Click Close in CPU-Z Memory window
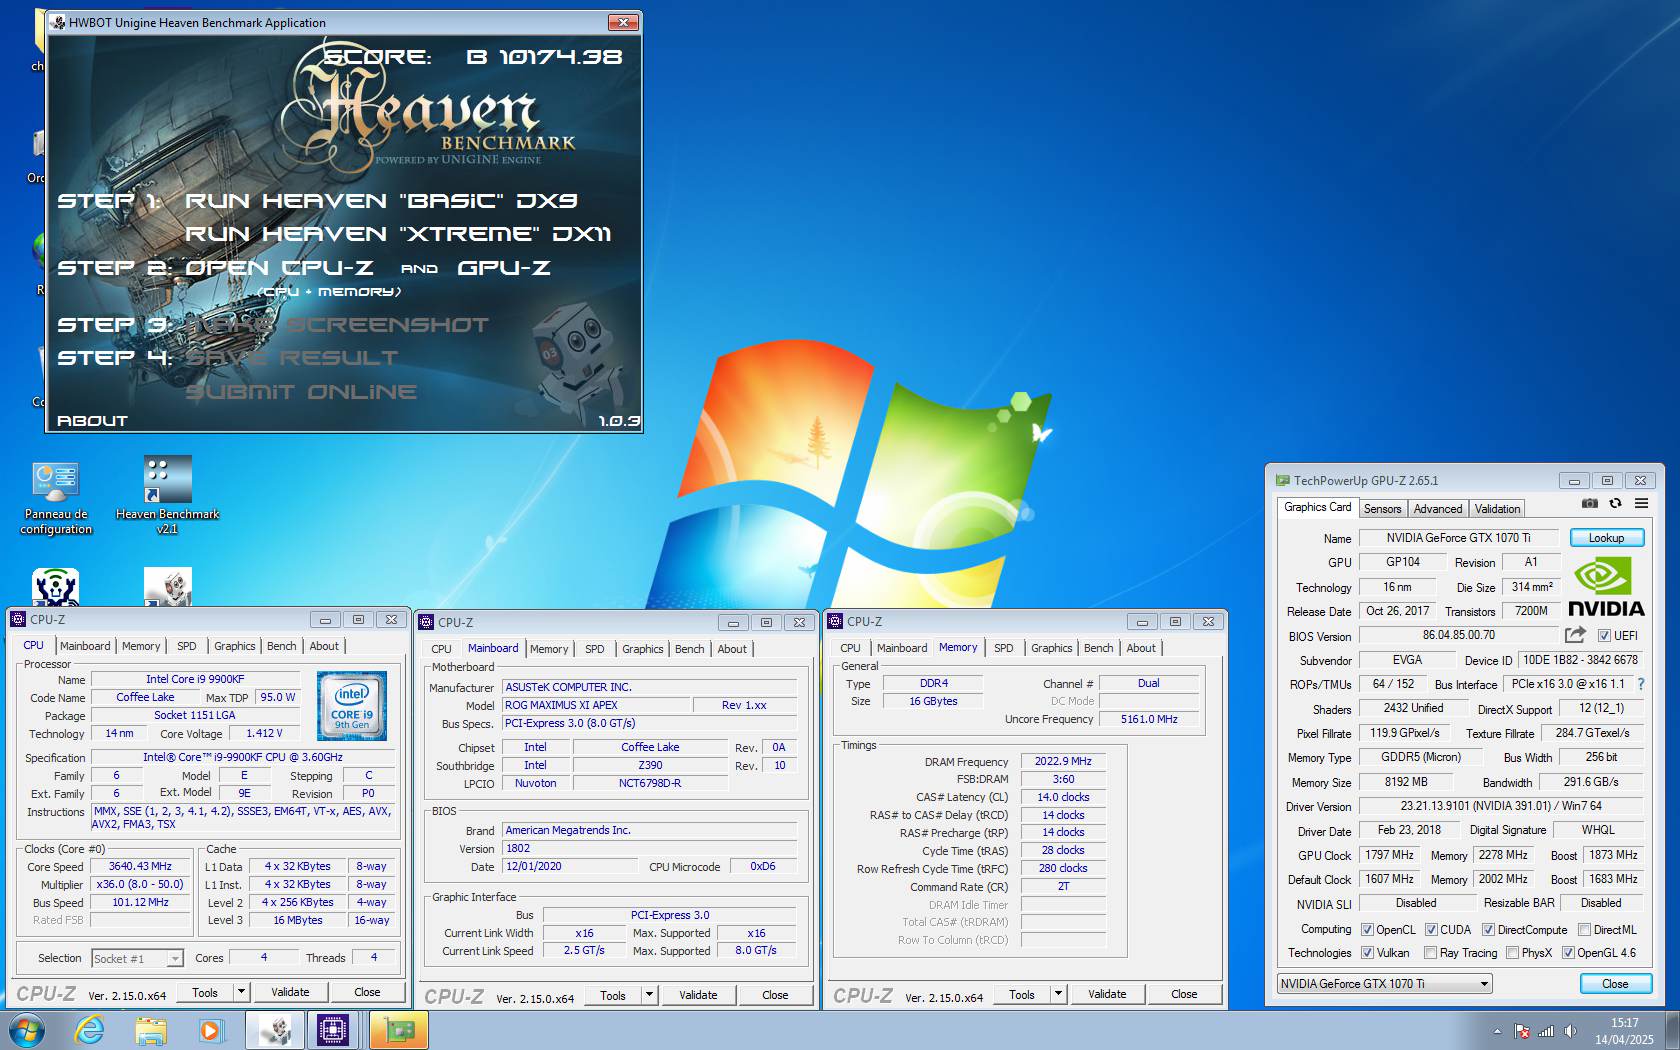This screenshot has width=1680, height=1050. pyautogui.click(x=1184, y=994)
